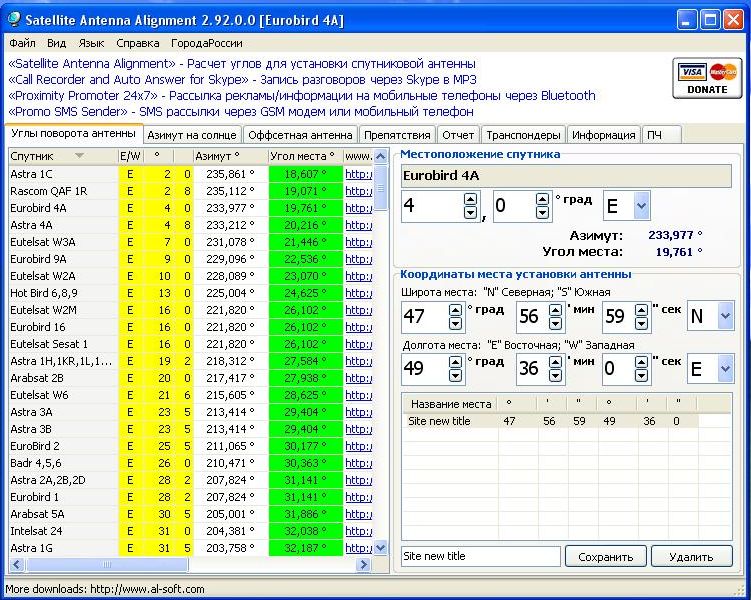The image size is (751, 600).
Task: Select Badr 4,5,6 satellite row
Action: coord(190,463)
